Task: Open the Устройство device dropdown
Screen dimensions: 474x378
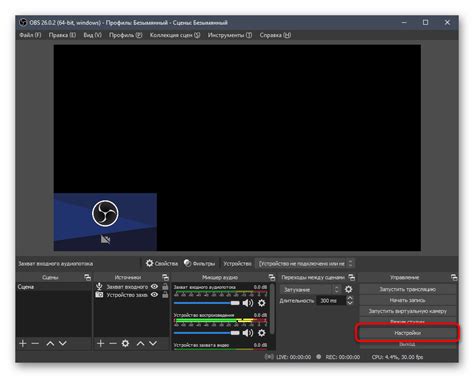Action: (305, 263)
